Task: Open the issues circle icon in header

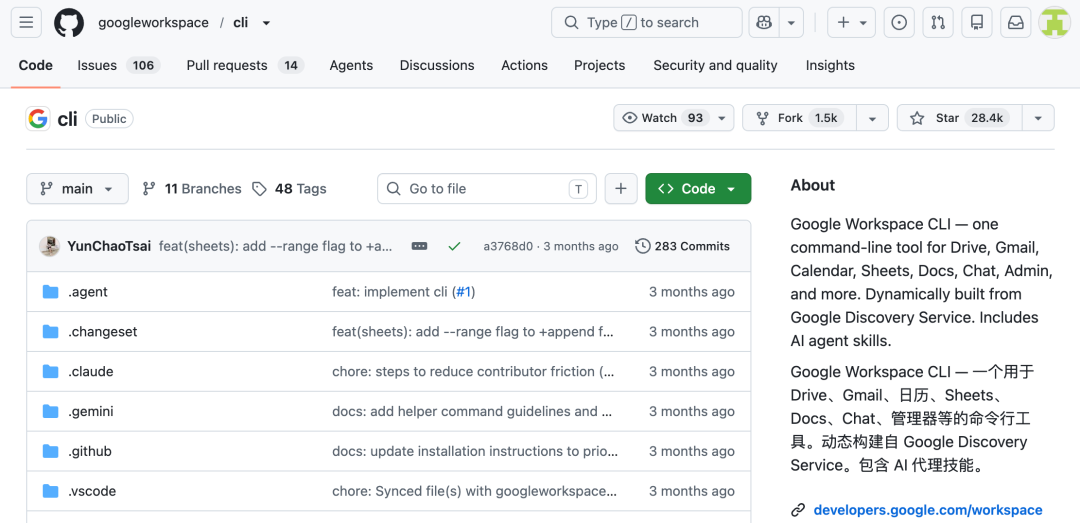Action: click(x=899, y=23)
